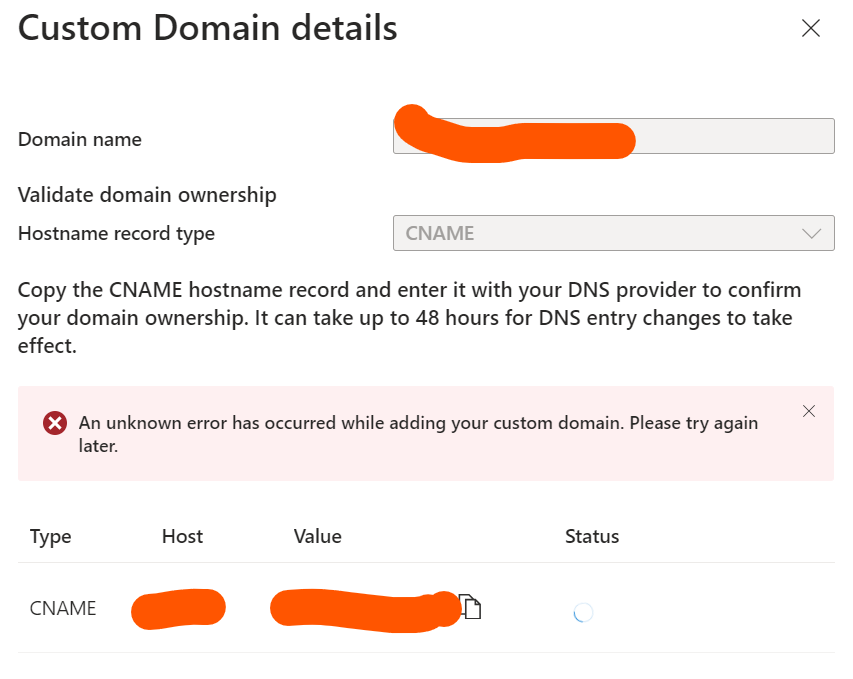Click the Status column header
This screenshot has height=679, width=853.
point(592,537)
